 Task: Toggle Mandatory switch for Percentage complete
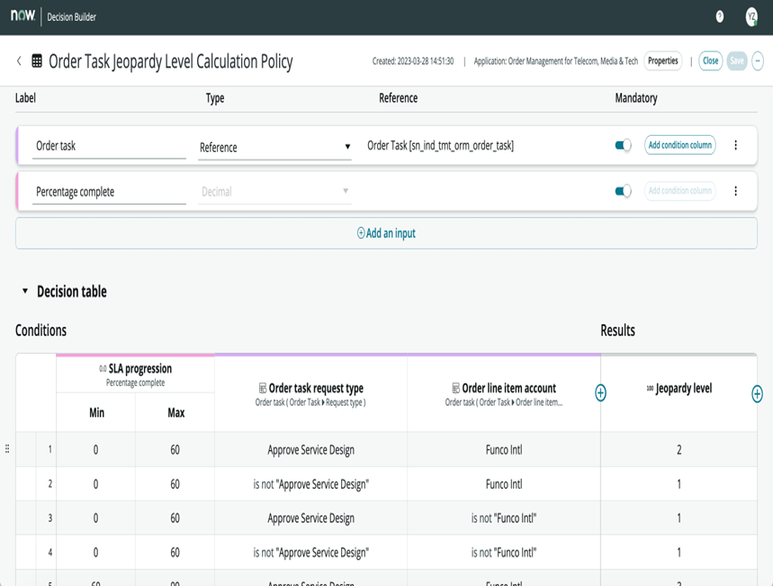click(623, 191)
